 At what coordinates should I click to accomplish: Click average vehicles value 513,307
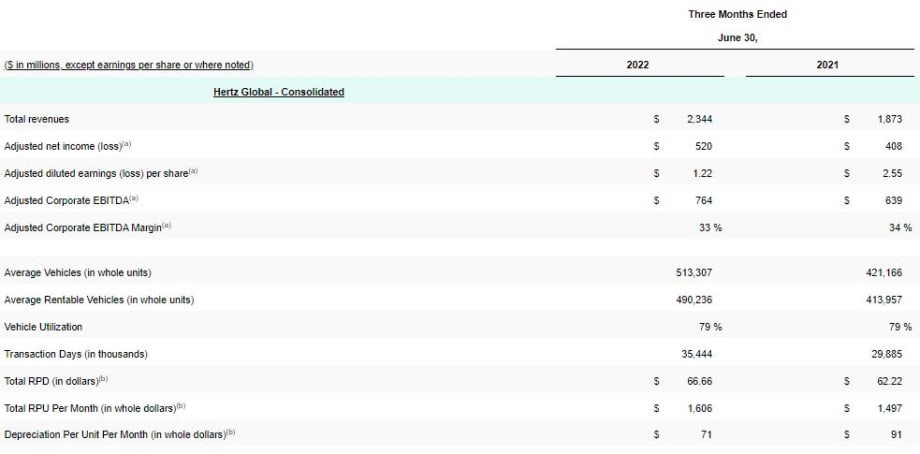point(695,273)
